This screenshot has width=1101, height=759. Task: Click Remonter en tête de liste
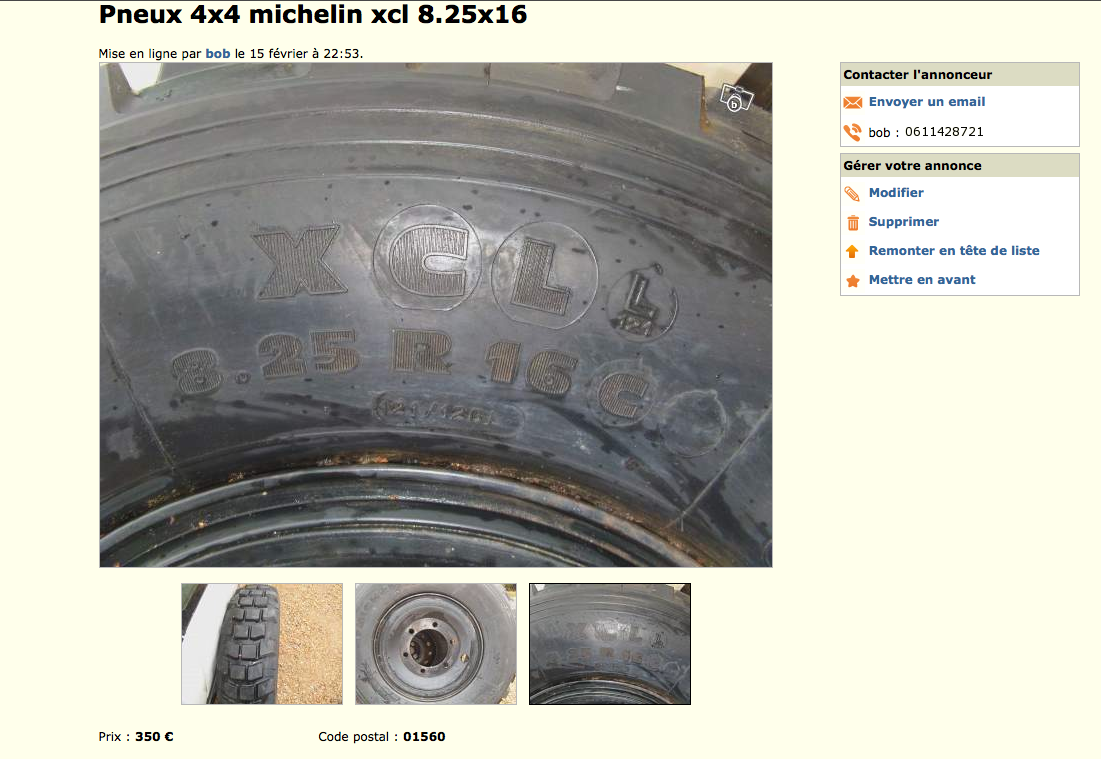(954, 251)
